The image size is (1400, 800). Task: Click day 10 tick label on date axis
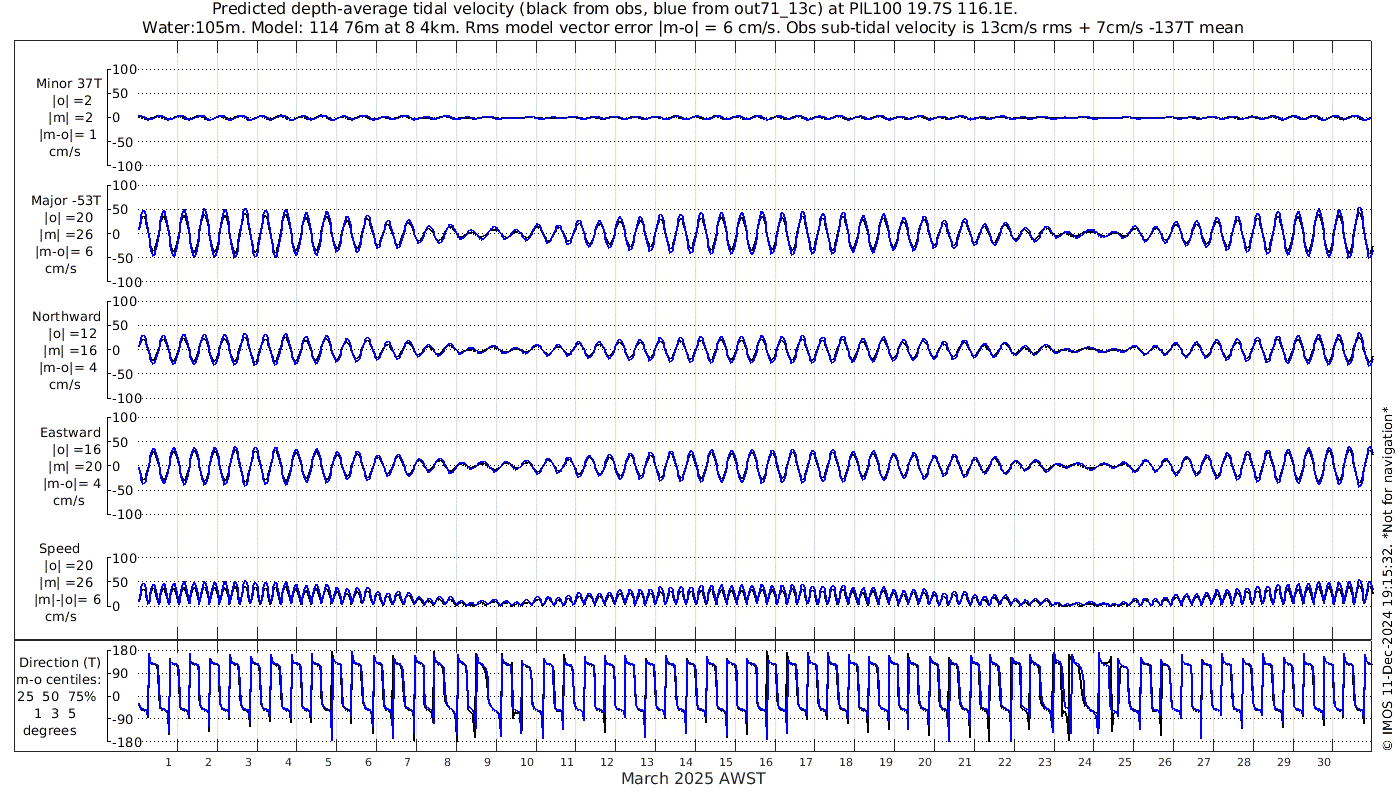(527, 762)
